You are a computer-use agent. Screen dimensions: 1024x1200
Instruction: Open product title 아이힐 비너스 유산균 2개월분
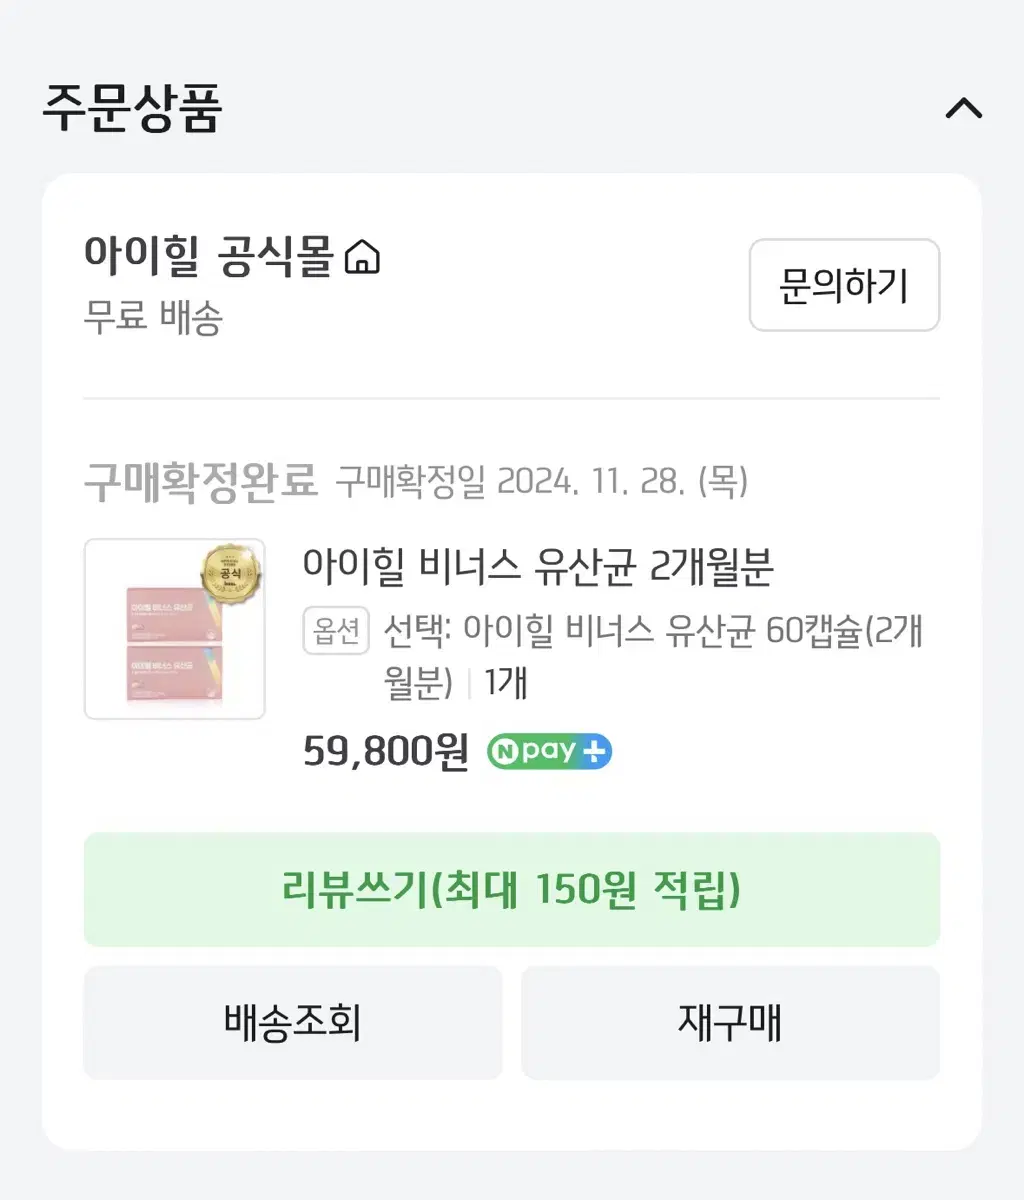pyautogui.click(x=538, y=567)
